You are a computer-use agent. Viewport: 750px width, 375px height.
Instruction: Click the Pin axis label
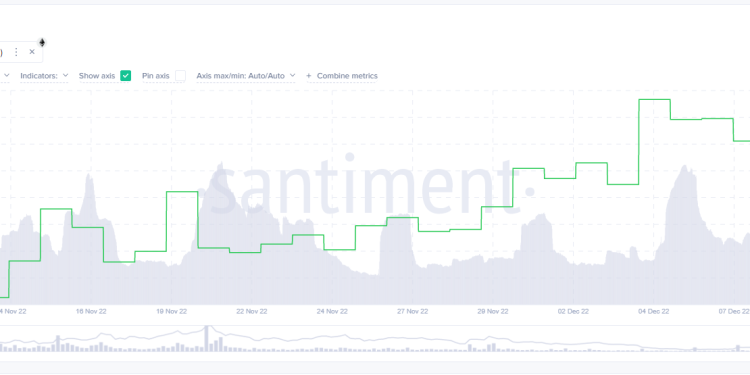pyautogui.click(x=156, y=76)
